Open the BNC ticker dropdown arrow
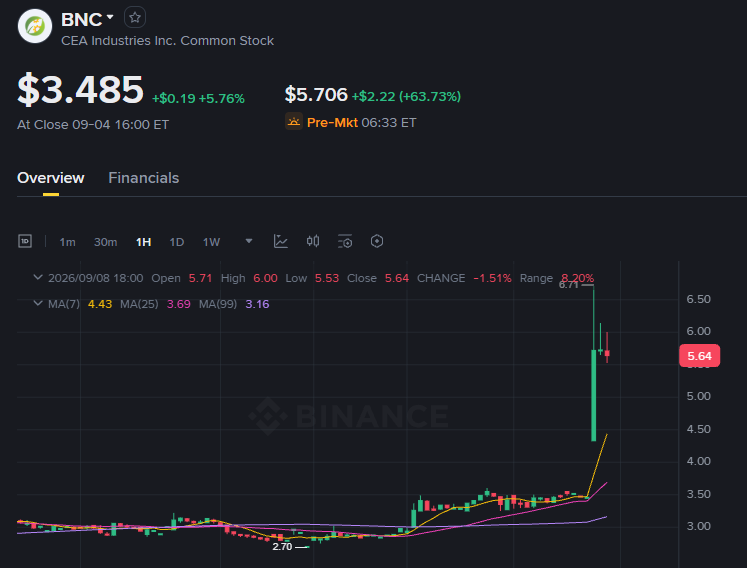Image resolution: width=747 pixels, height=568 pixels. [110, 17]
